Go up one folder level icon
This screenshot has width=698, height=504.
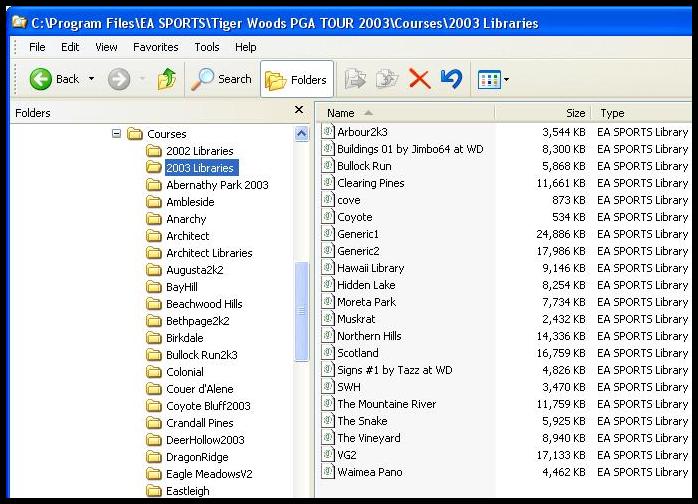point(166,79)
